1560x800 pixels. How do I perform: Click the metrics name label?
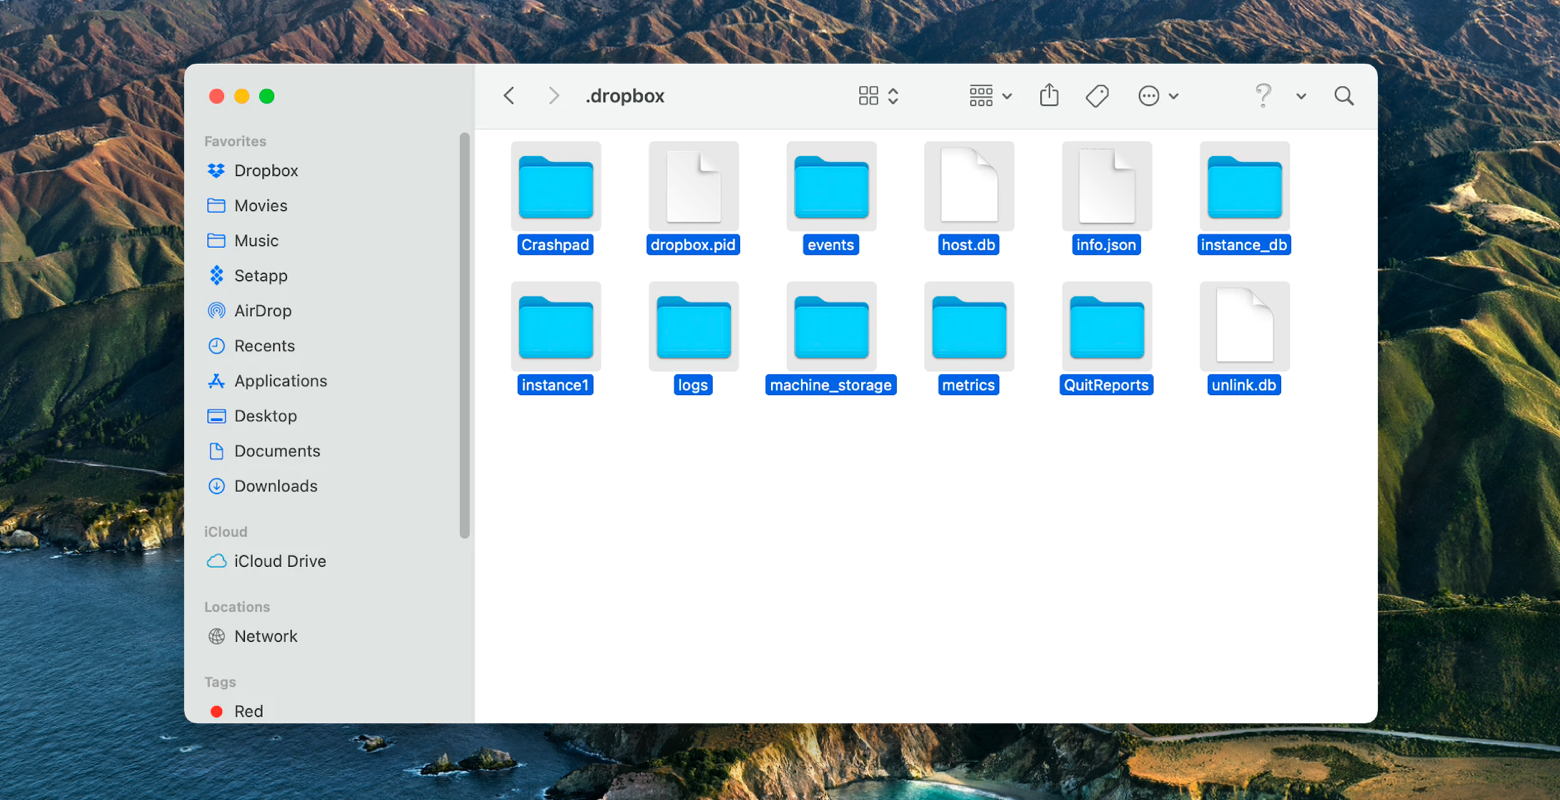(x=968, y=385)
